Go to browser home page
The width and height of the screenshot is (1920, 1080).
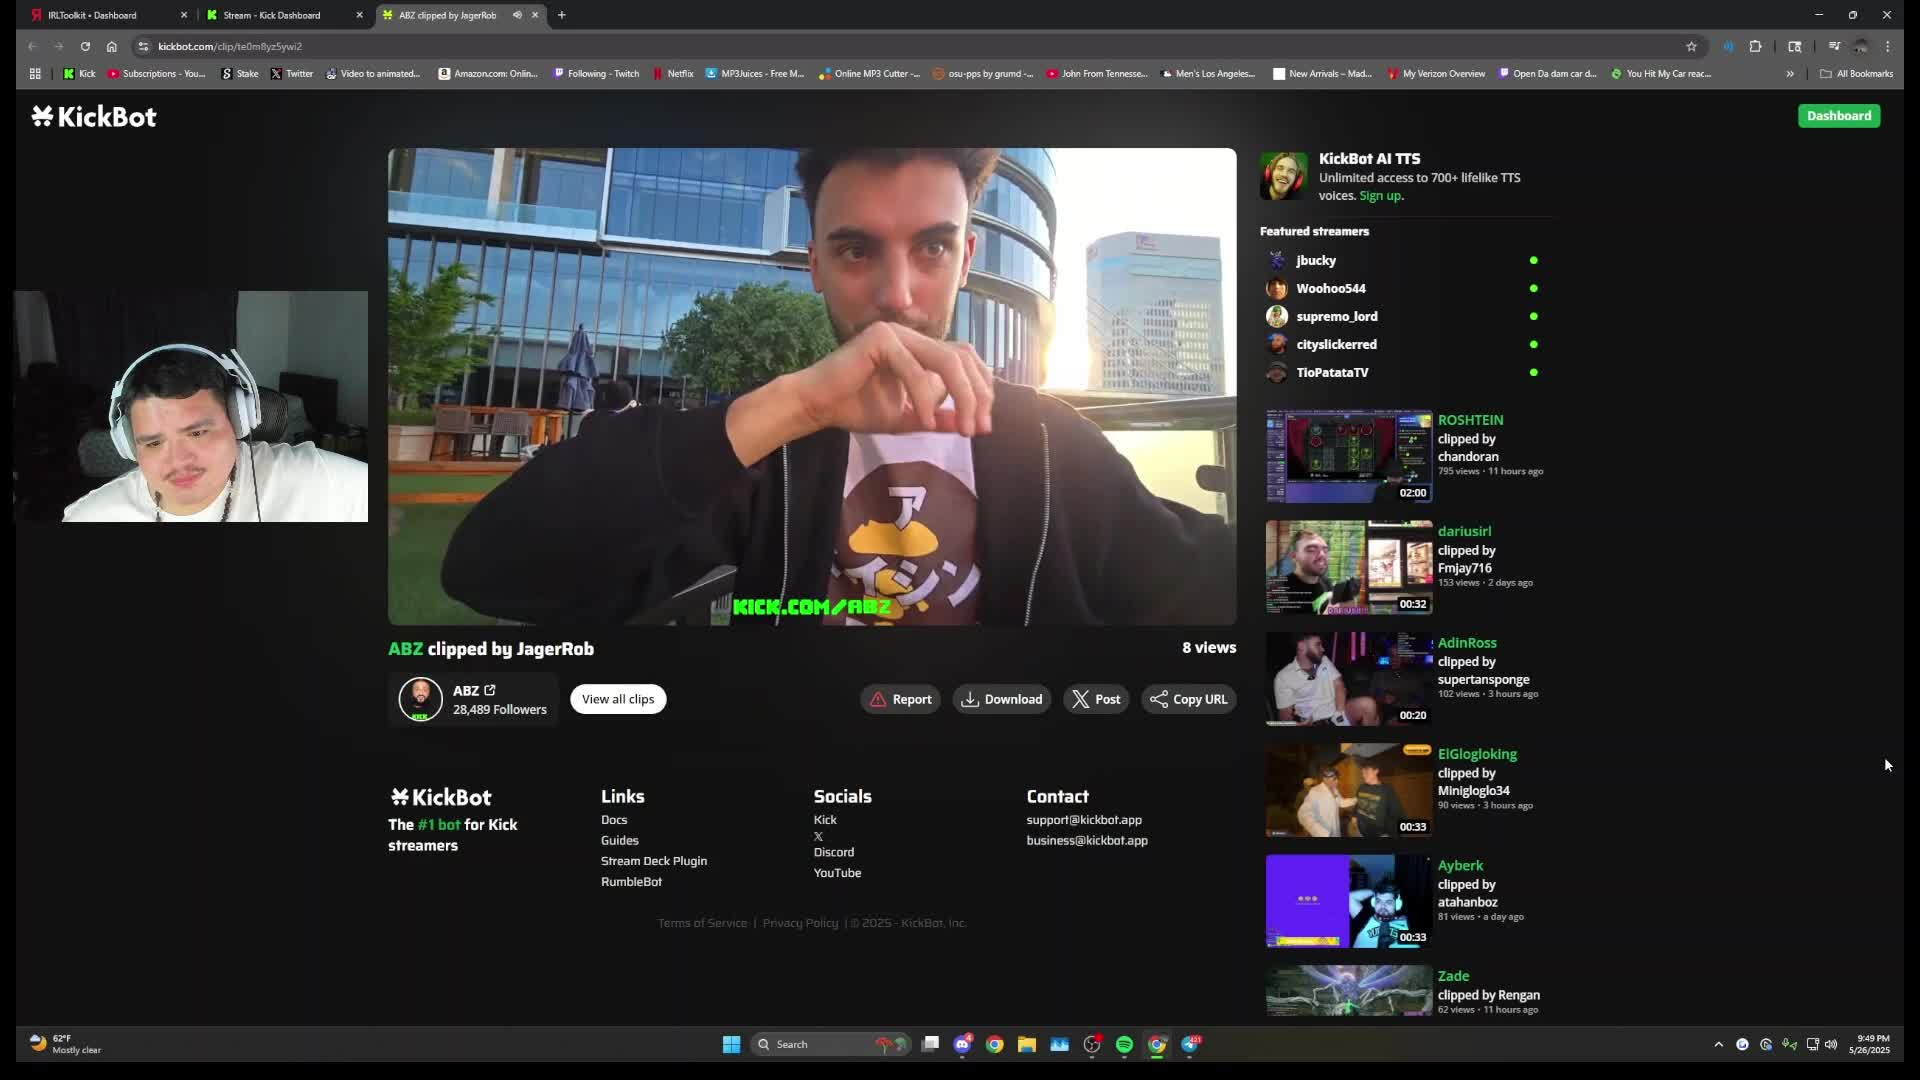(x=111, y=46)
